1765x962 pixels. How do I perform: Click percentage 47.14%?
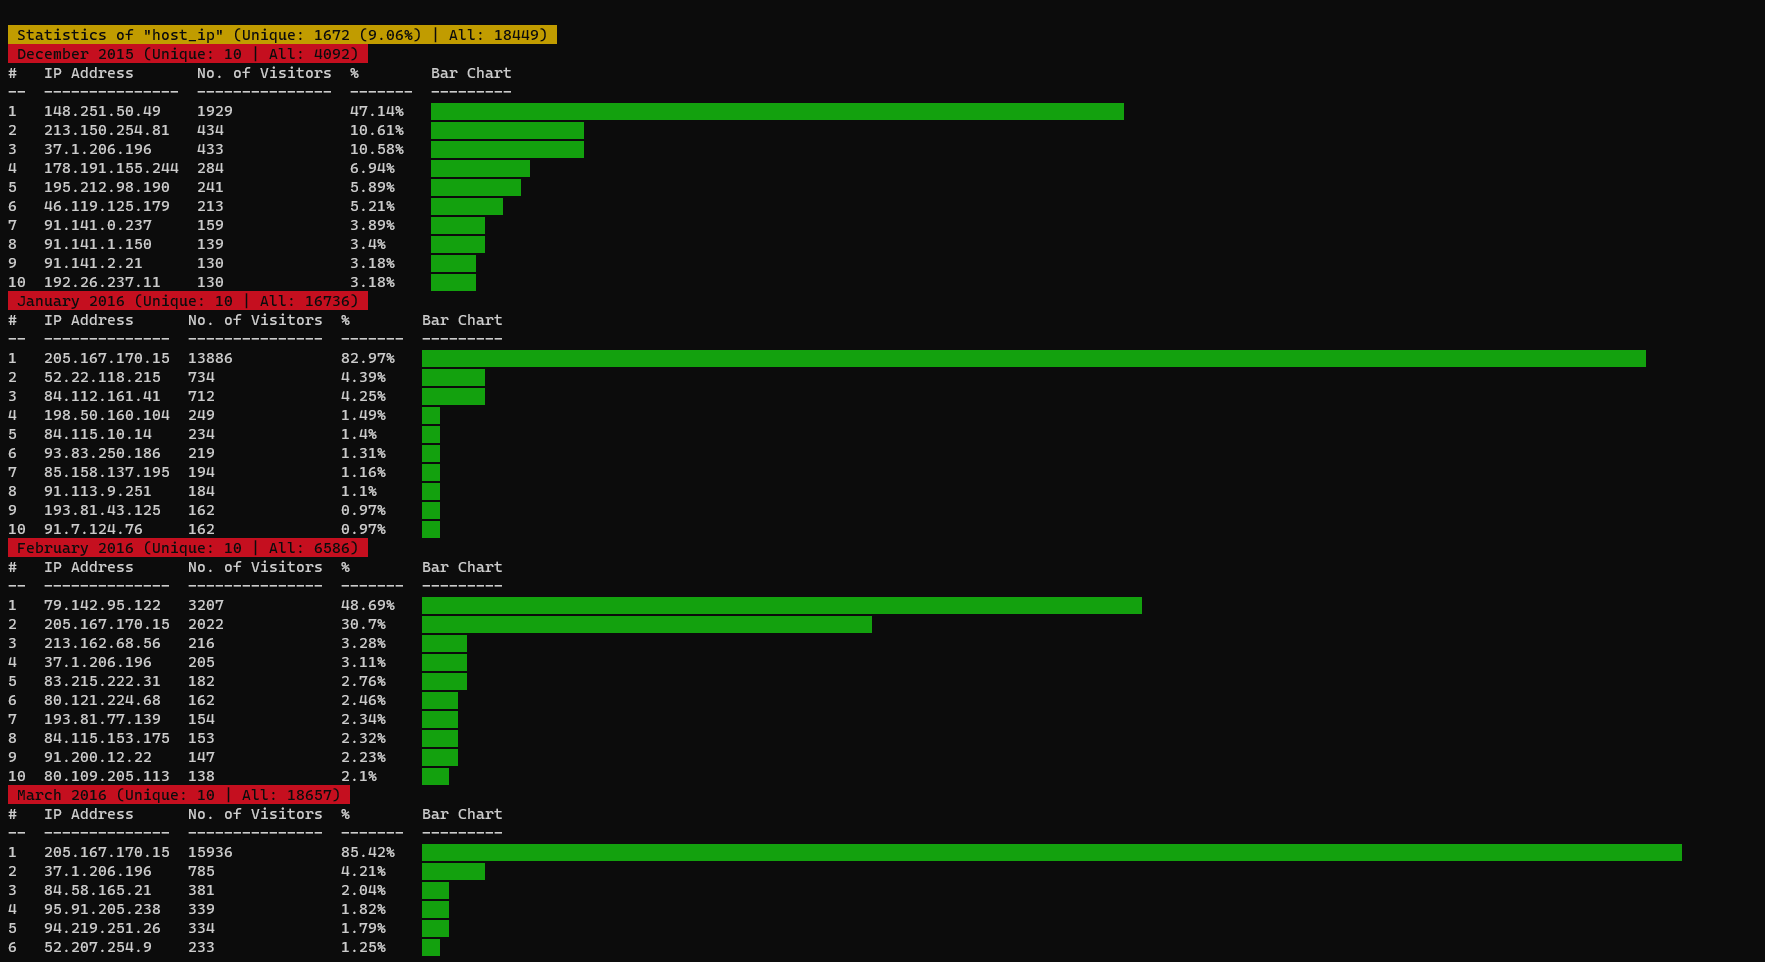377,111
